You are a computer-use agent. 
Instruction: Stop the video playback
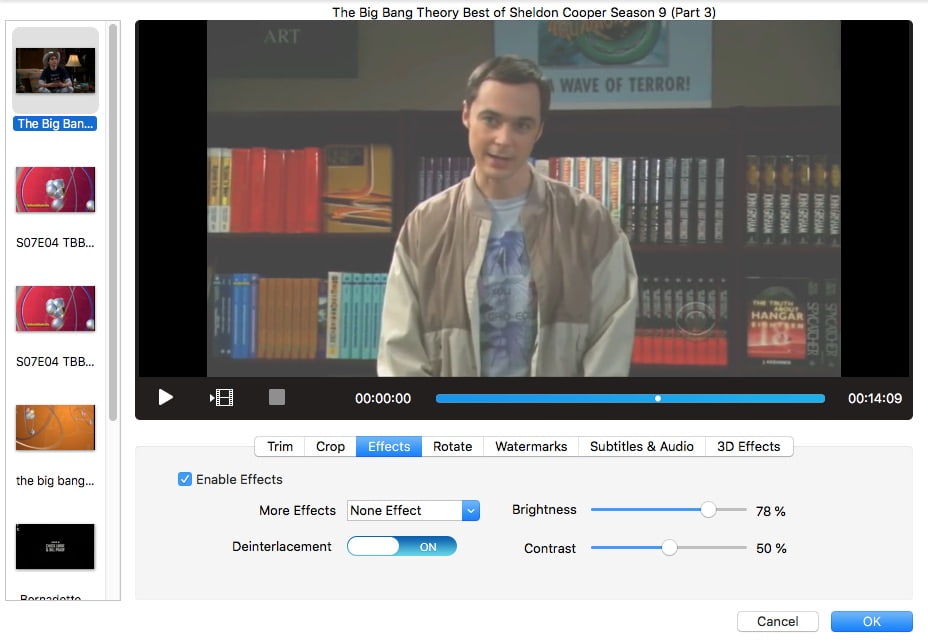pyautogui.click(x=277, y=397)
